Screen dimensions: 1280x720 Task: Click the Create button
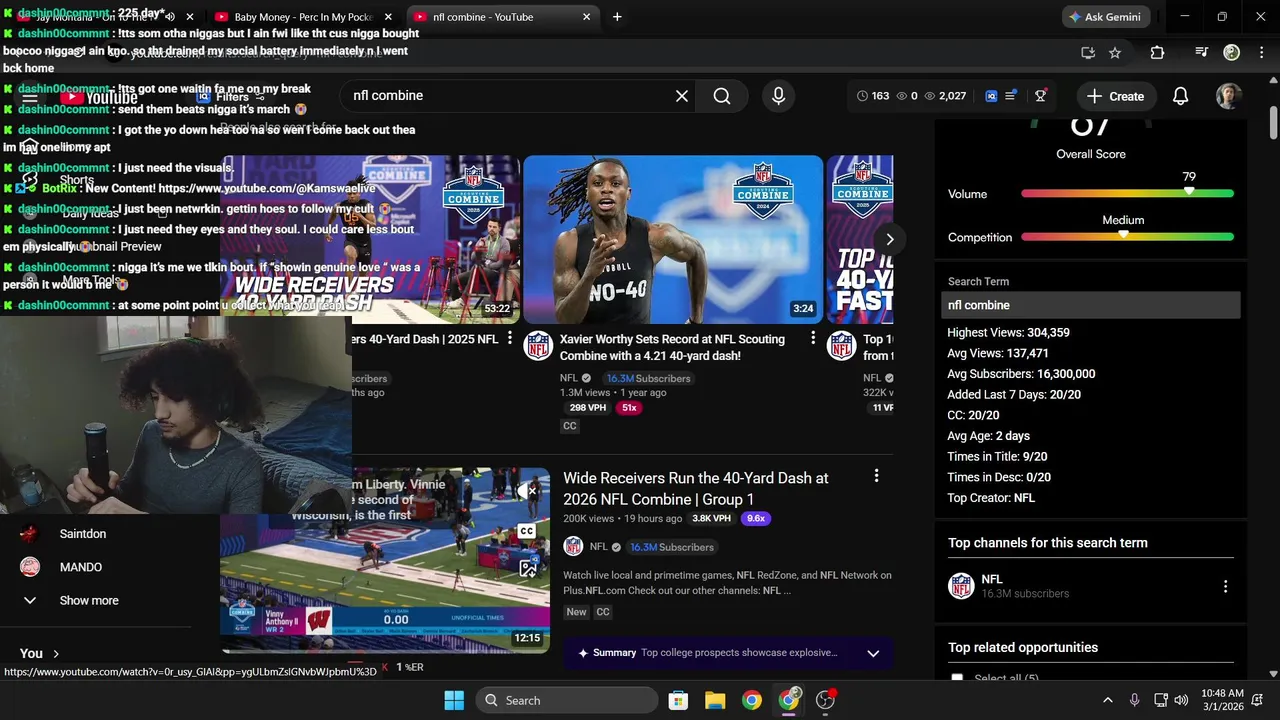1115,96
